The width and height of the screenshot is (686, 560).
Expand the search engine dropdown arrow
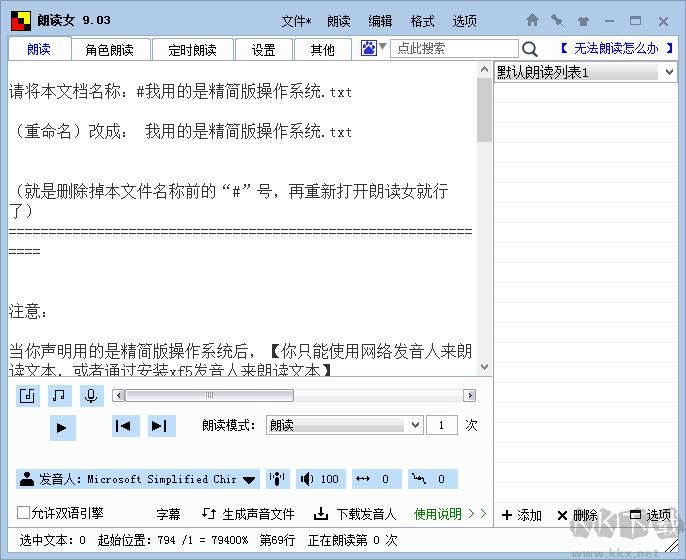(382, 46)
